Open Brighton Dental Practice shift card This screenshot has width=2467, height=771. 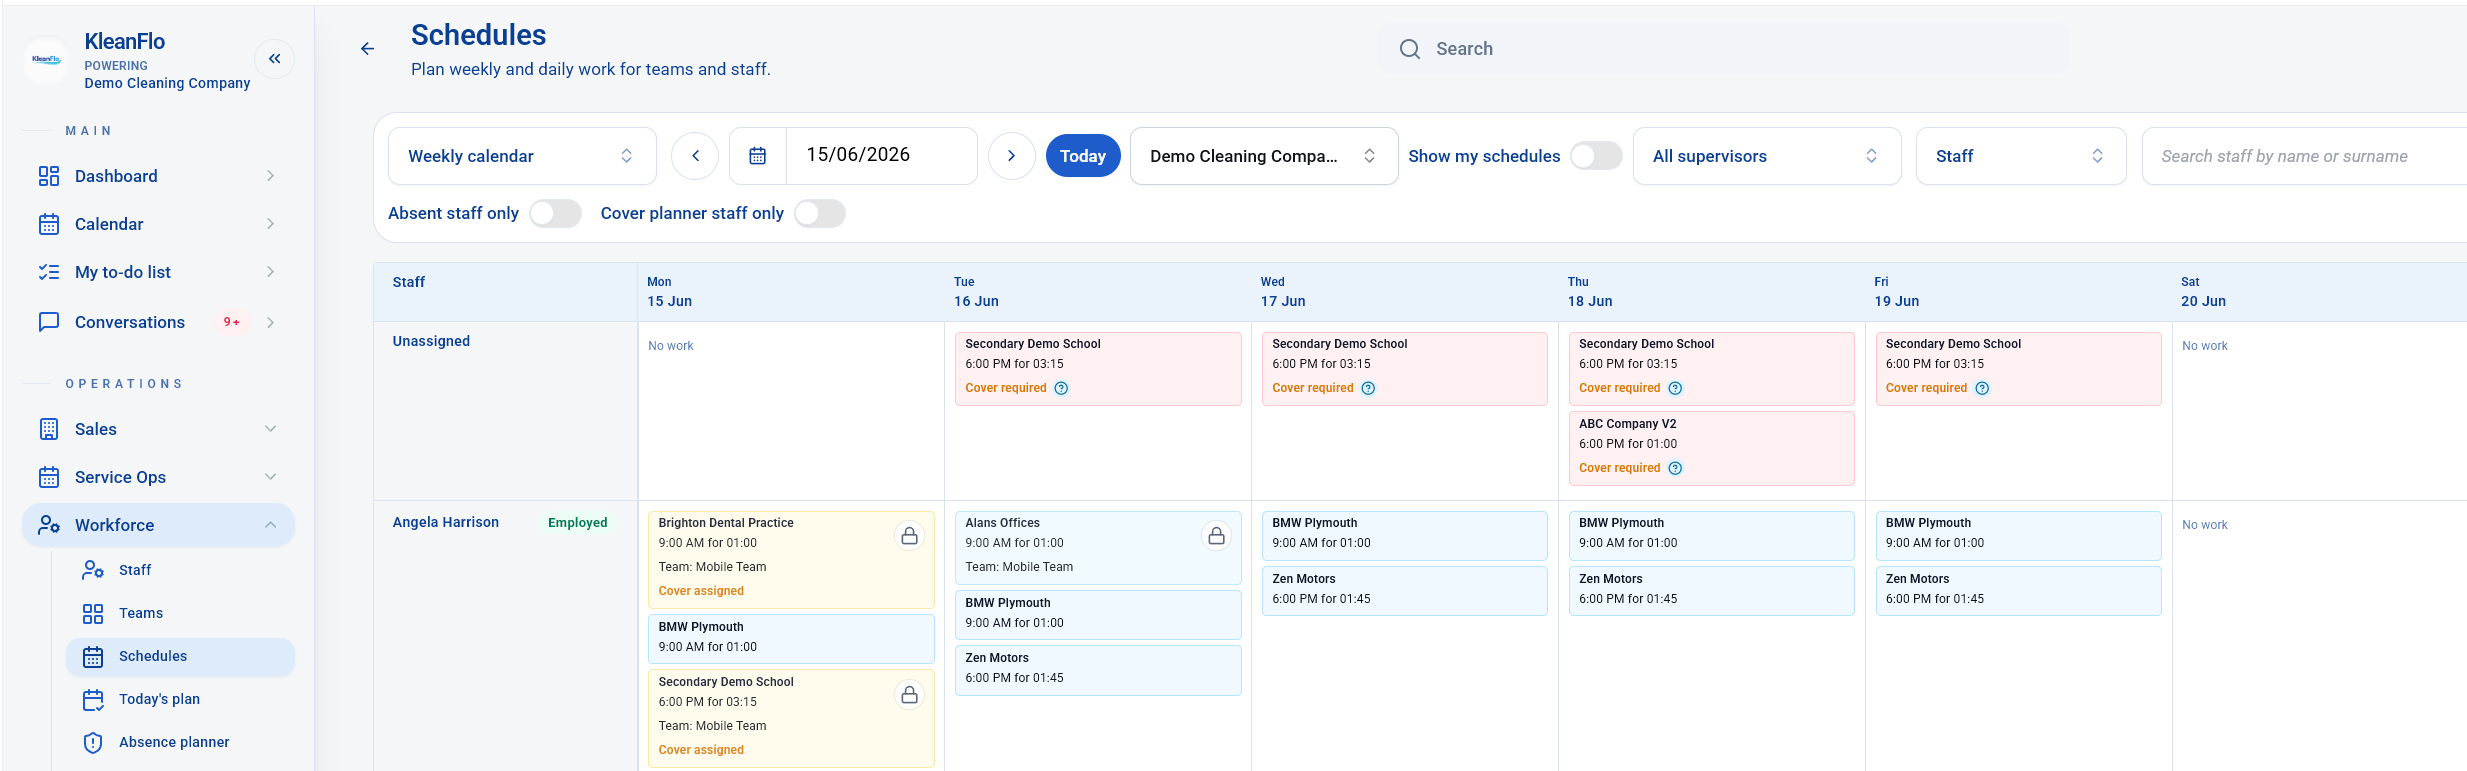pyautogui.click(x=791, y=560)
